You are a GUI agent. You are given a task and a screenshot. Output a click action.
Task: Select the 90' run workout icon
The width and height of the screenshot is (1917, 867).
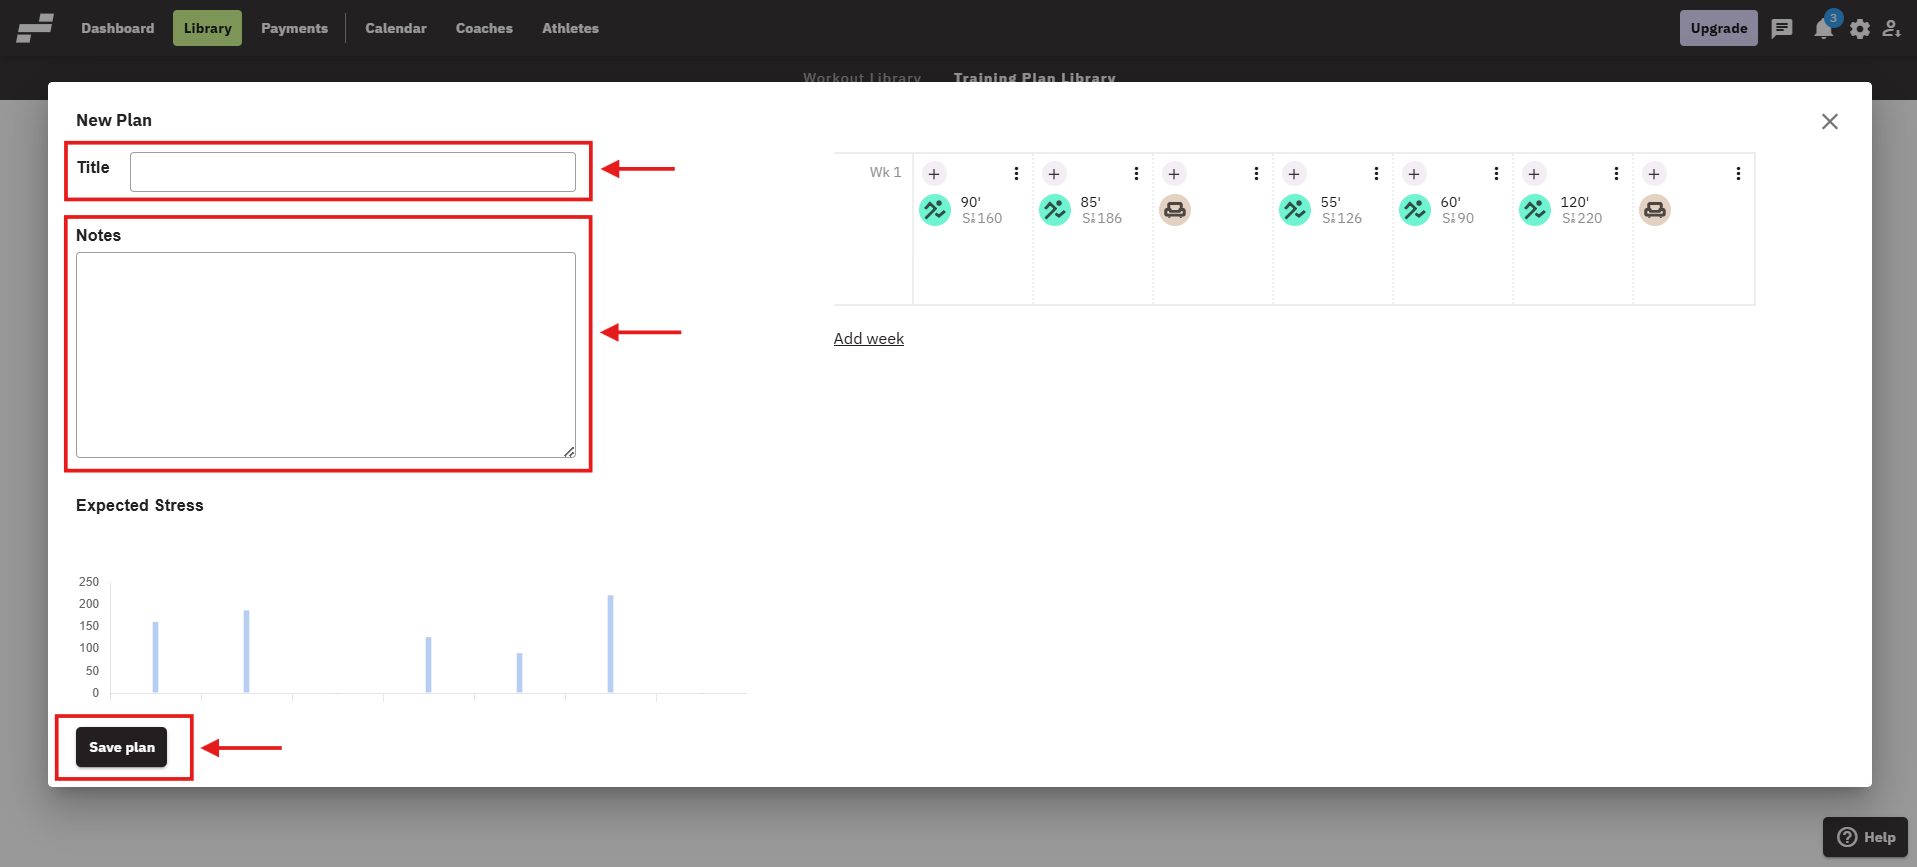click(x=935, y=210)
